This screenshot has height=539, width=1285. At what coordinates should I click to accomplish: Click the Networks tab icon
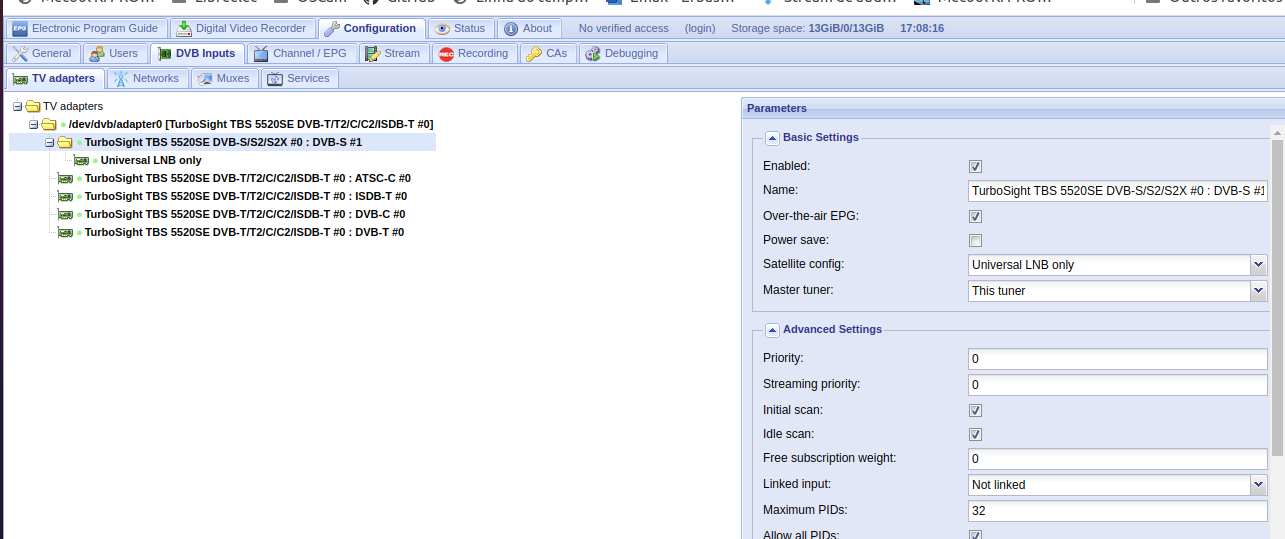121,78
